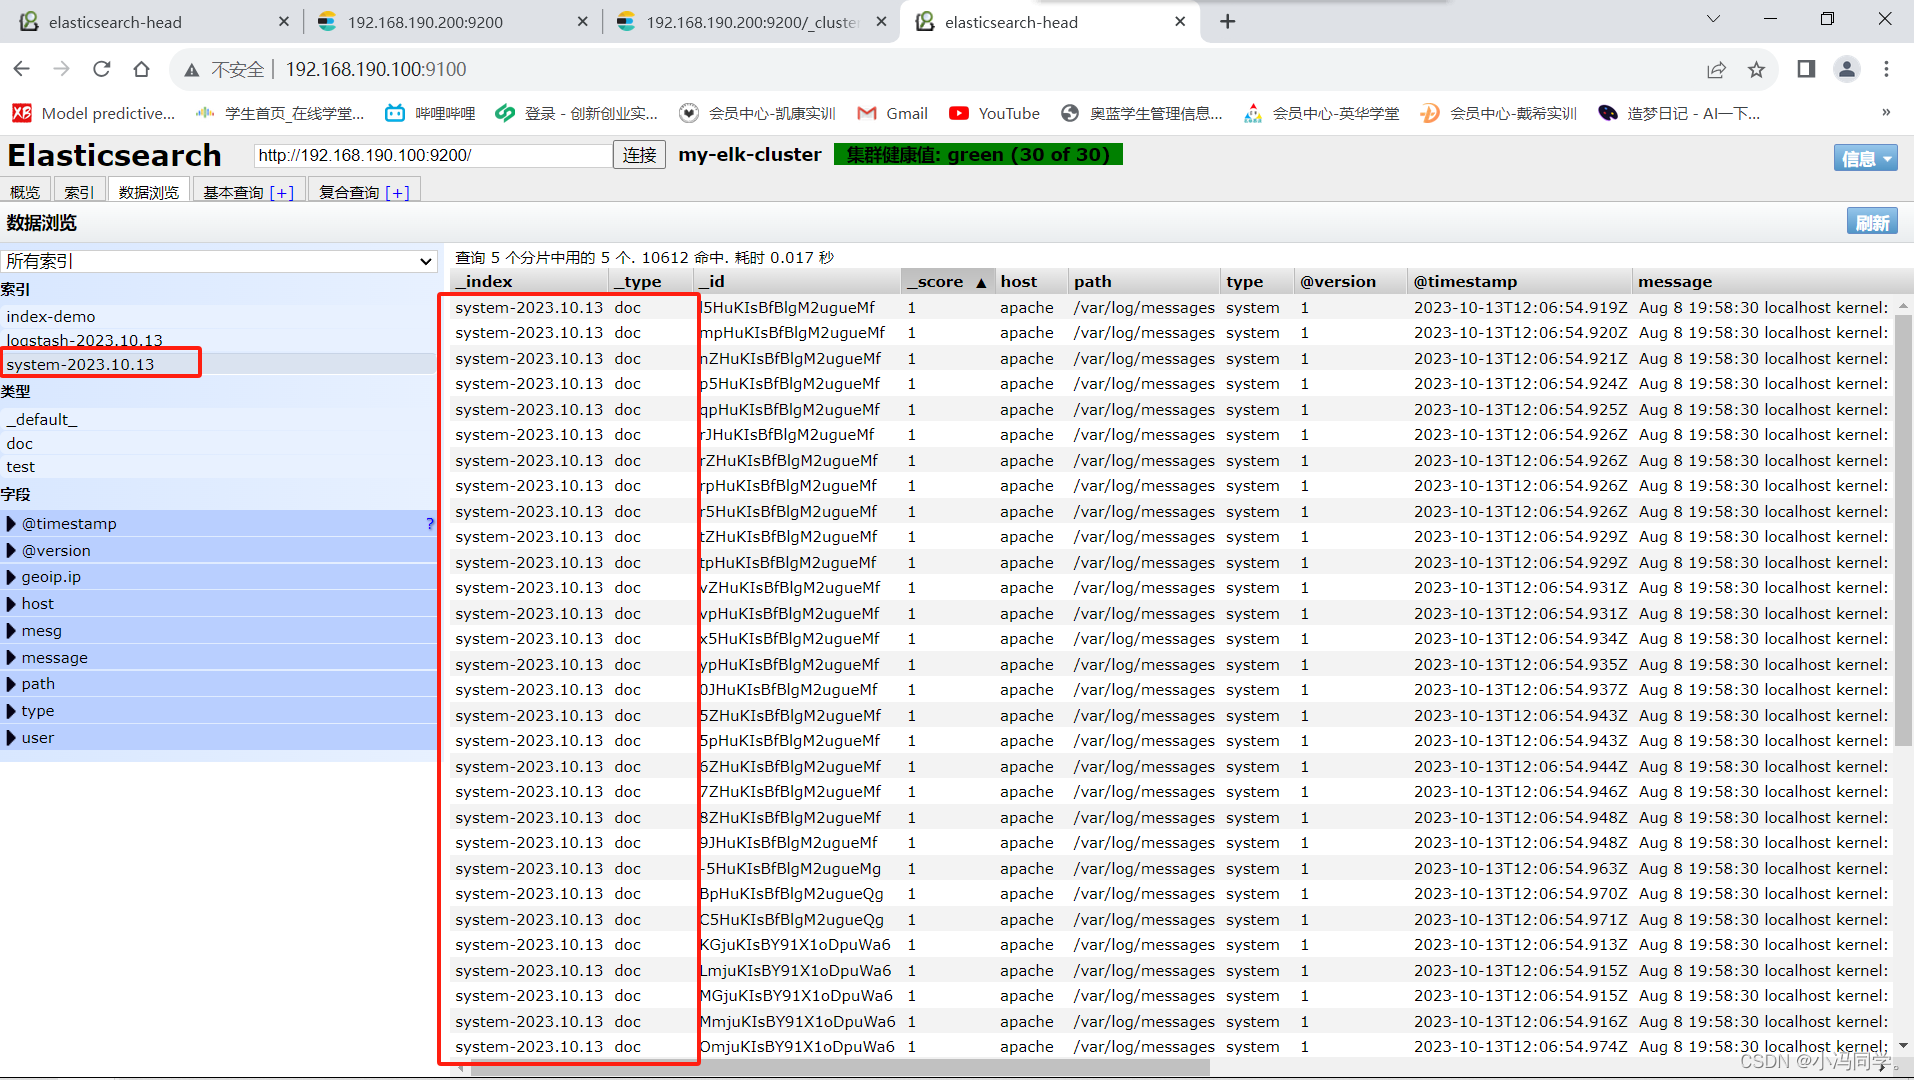Image resolution: width=1914 pixels, height=1080 pixels.
Task: Click the horizontal scrollbar under the results table
Action: (x=840, y=1067)
